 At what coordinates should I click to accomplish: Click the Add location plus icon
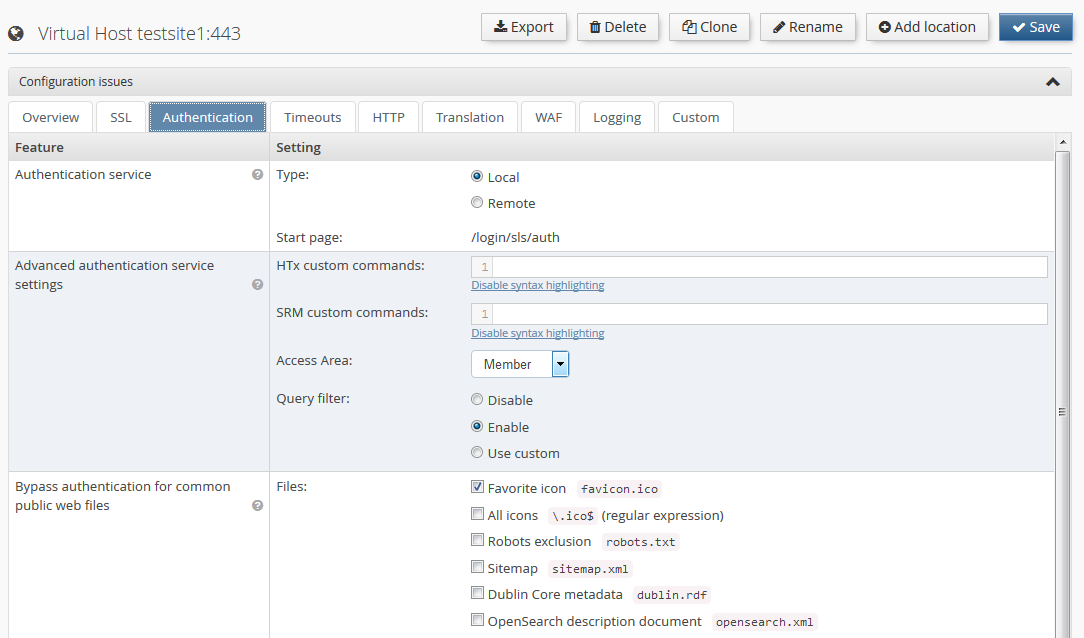point(883,27)
